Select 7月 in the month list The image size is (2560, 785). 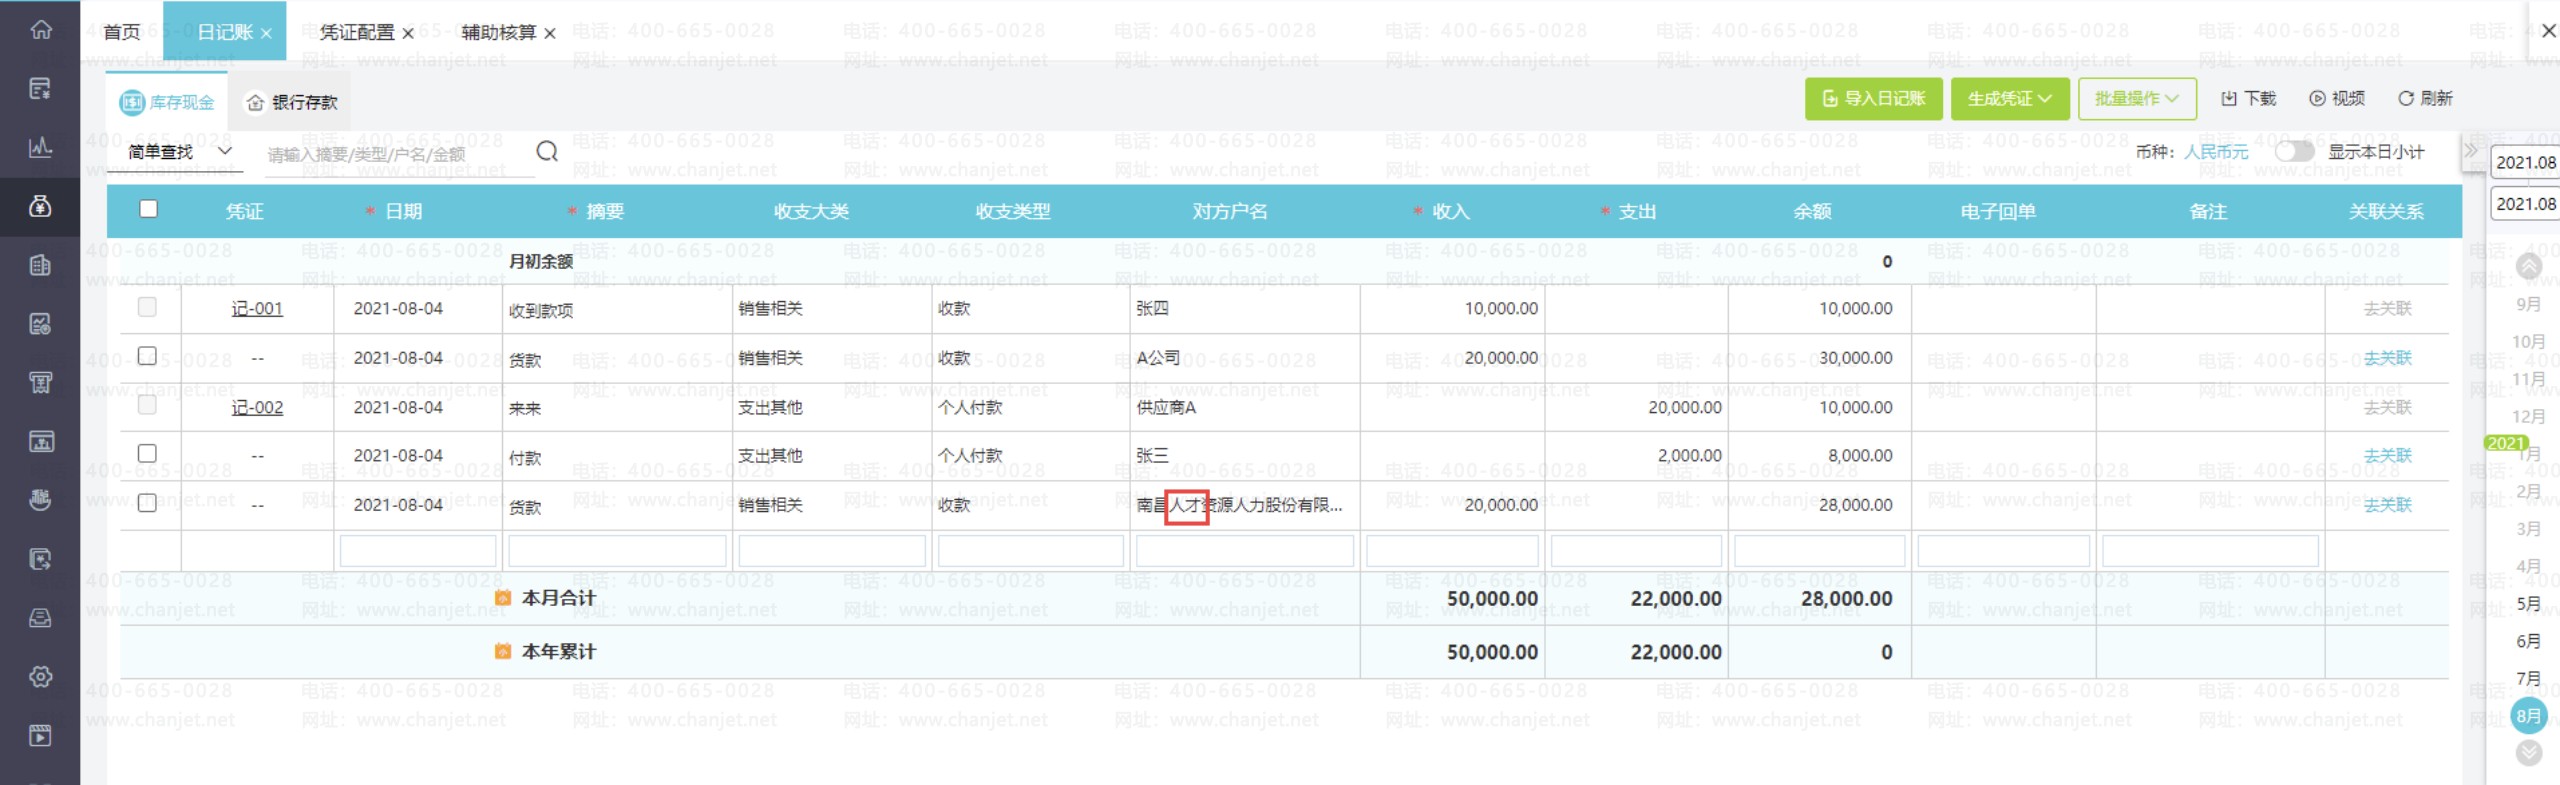2529,679
